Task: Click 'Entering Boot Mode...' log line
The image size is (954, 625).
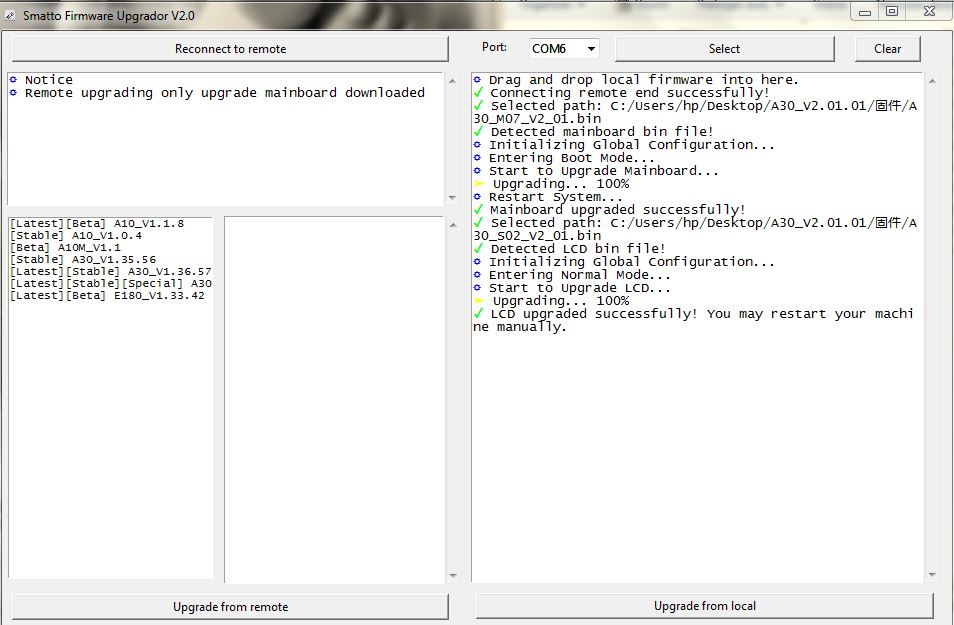Action: pyautogui.click(x=564, y=158)
